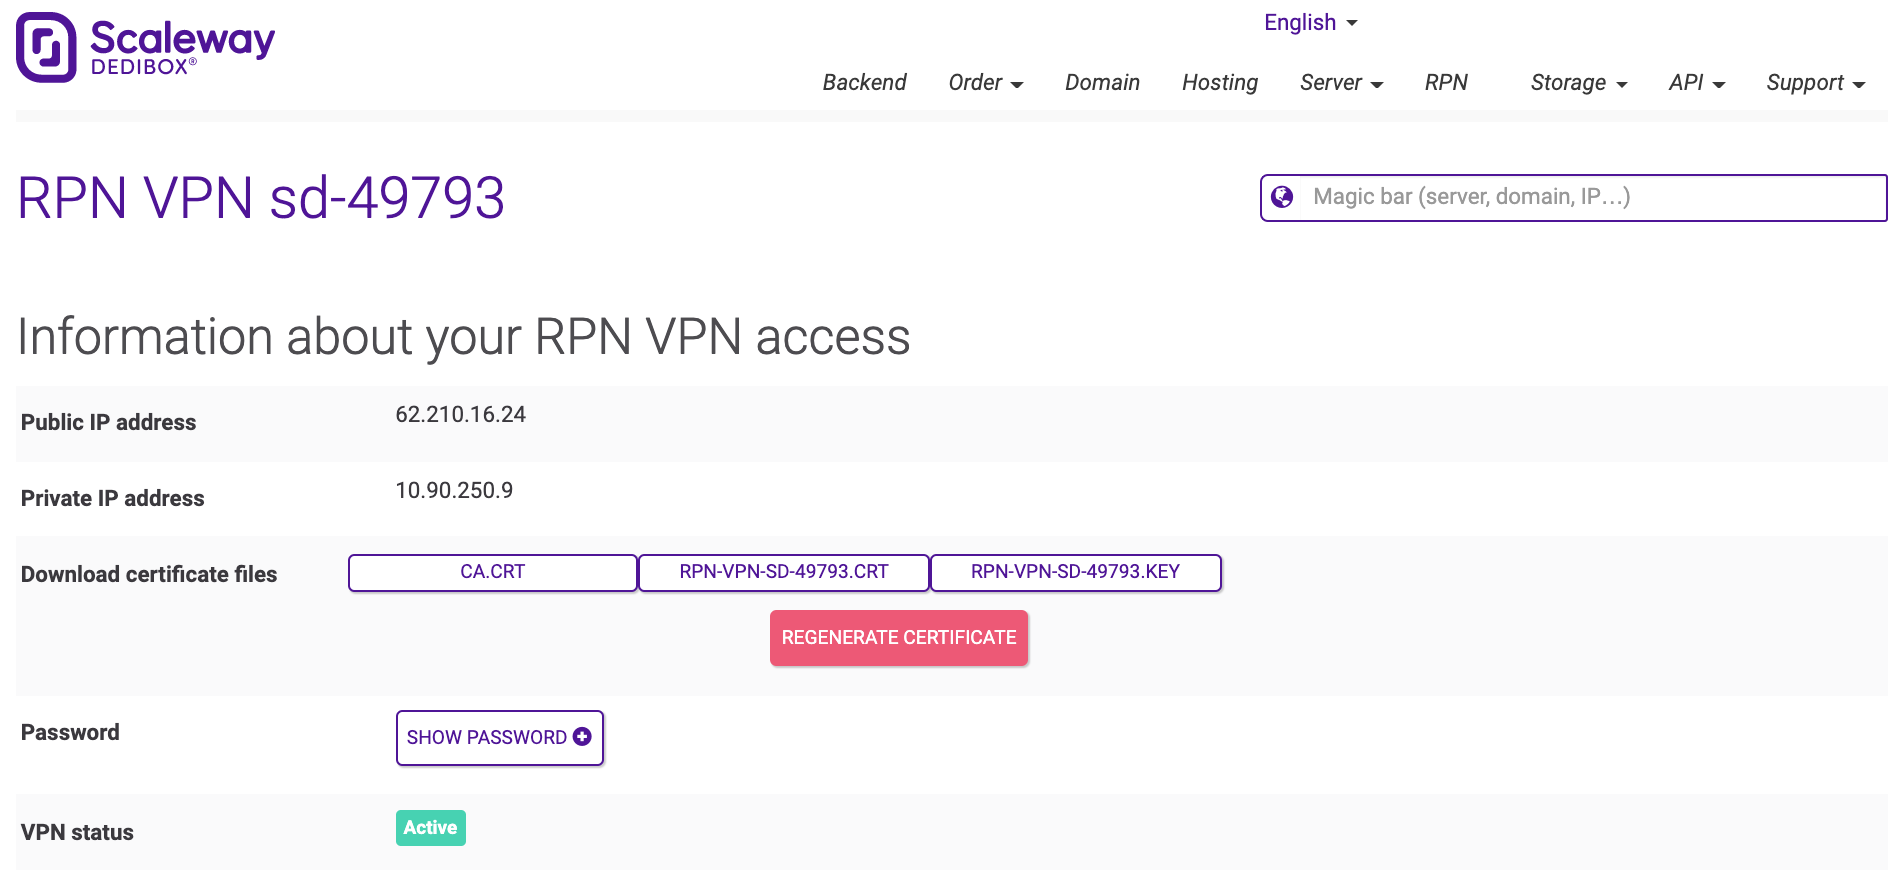The image size is (1902, 872).
Task: Download the RPN-VPN-SD-49793.KEY file
Action: 1075,572
